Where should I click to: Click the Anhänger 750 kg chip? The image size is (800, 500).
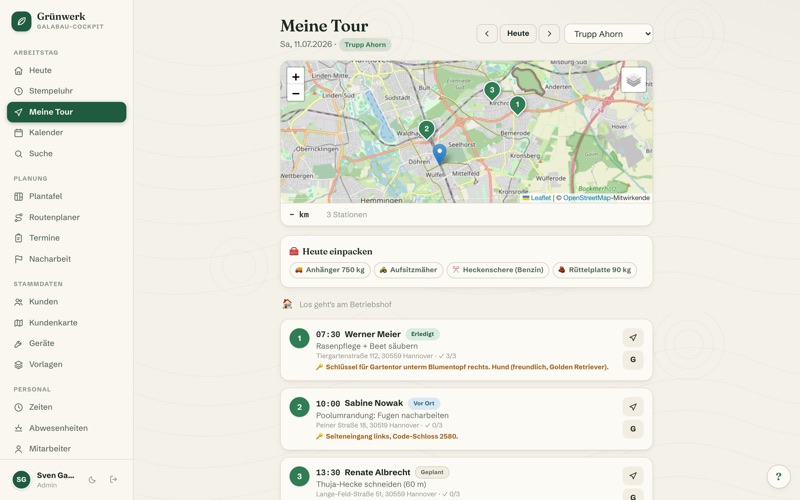(x=330, y=270)
